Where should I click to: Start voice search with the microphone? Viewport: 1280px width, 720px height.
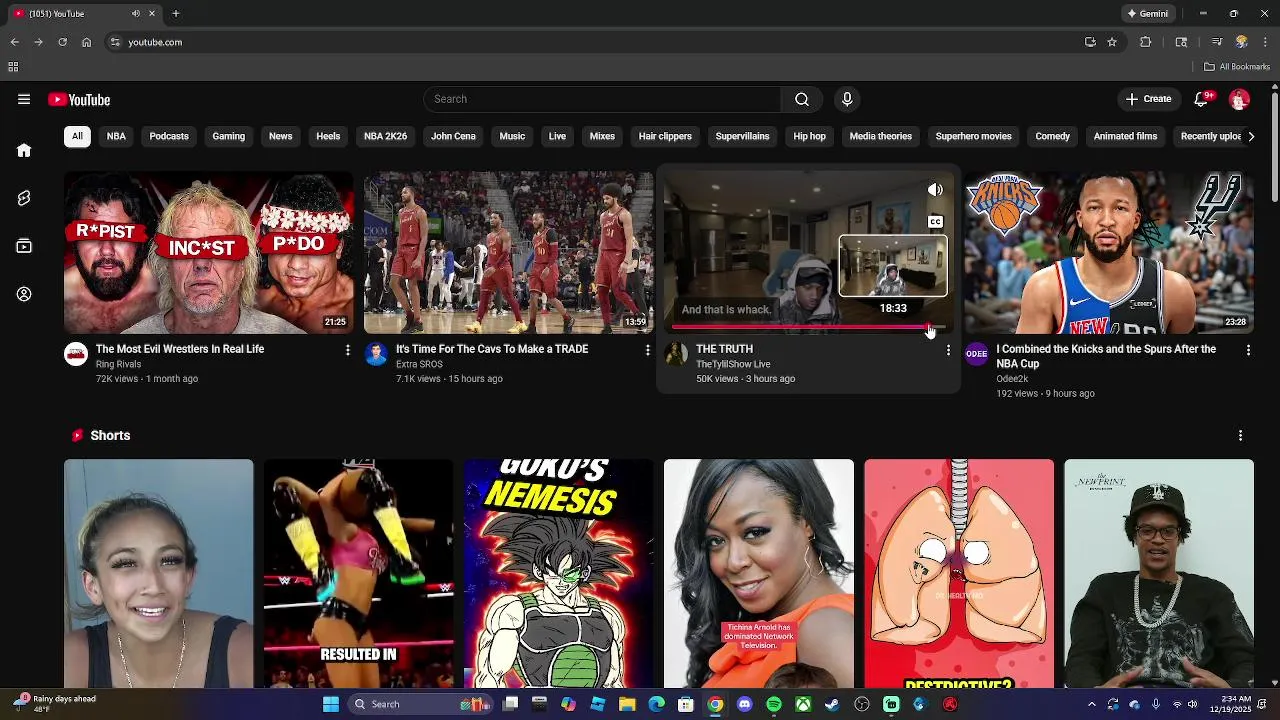tap(847, 99)
